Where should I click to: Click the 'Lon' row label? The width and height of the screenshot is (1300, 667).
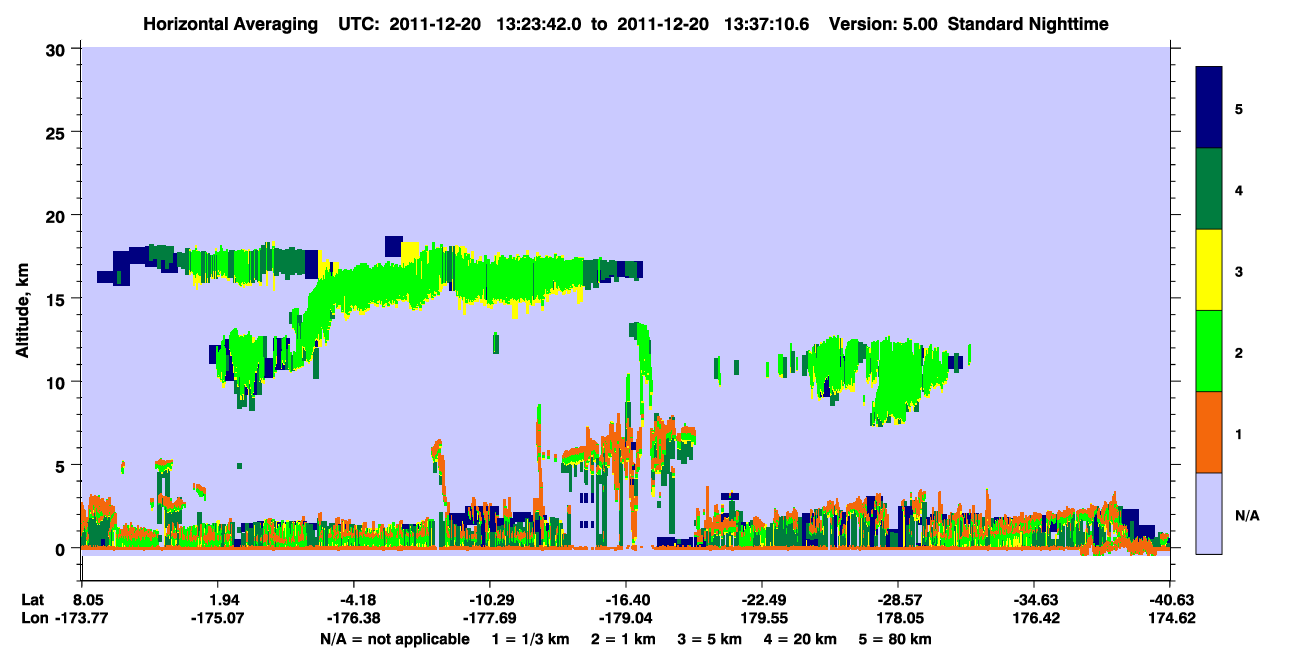tap(34, 619)
